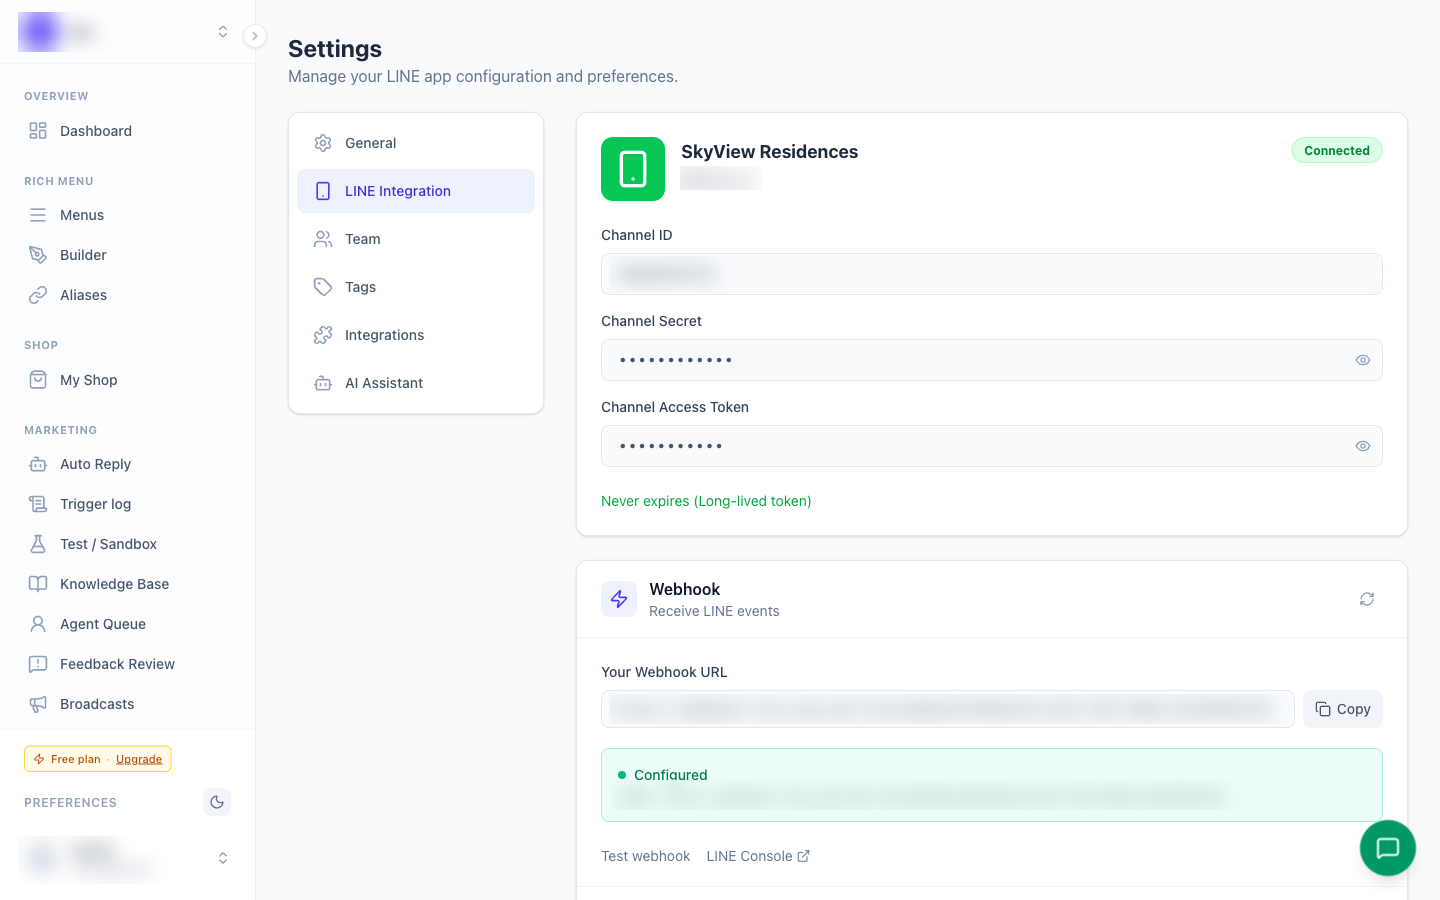This screenshot has height=900, width=1440.
Task: Click the Webhook lightning bolt icon
Action: coord(619,599)
